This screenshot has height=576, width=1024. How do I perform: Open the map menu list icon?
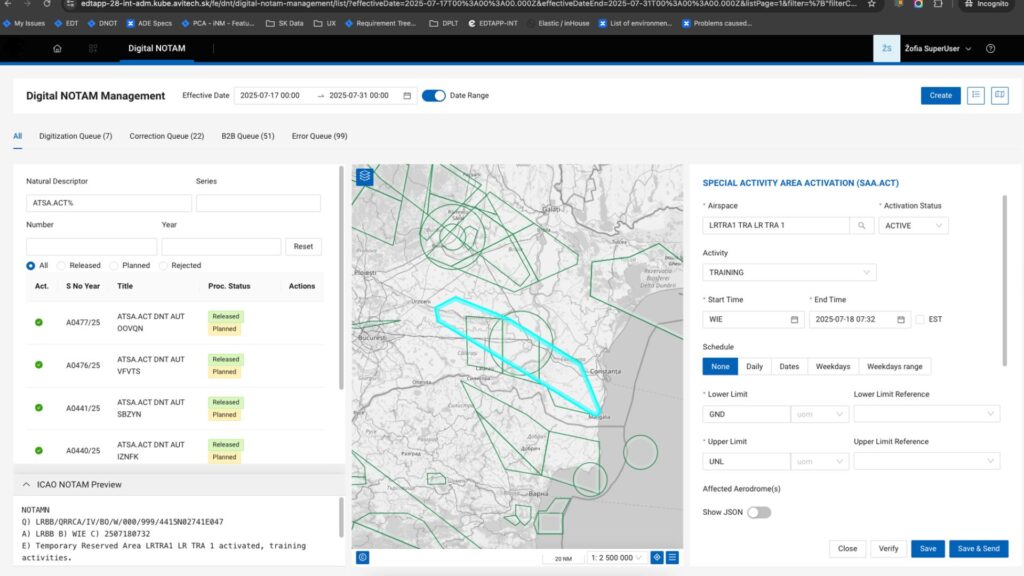[x=673, y=557]
